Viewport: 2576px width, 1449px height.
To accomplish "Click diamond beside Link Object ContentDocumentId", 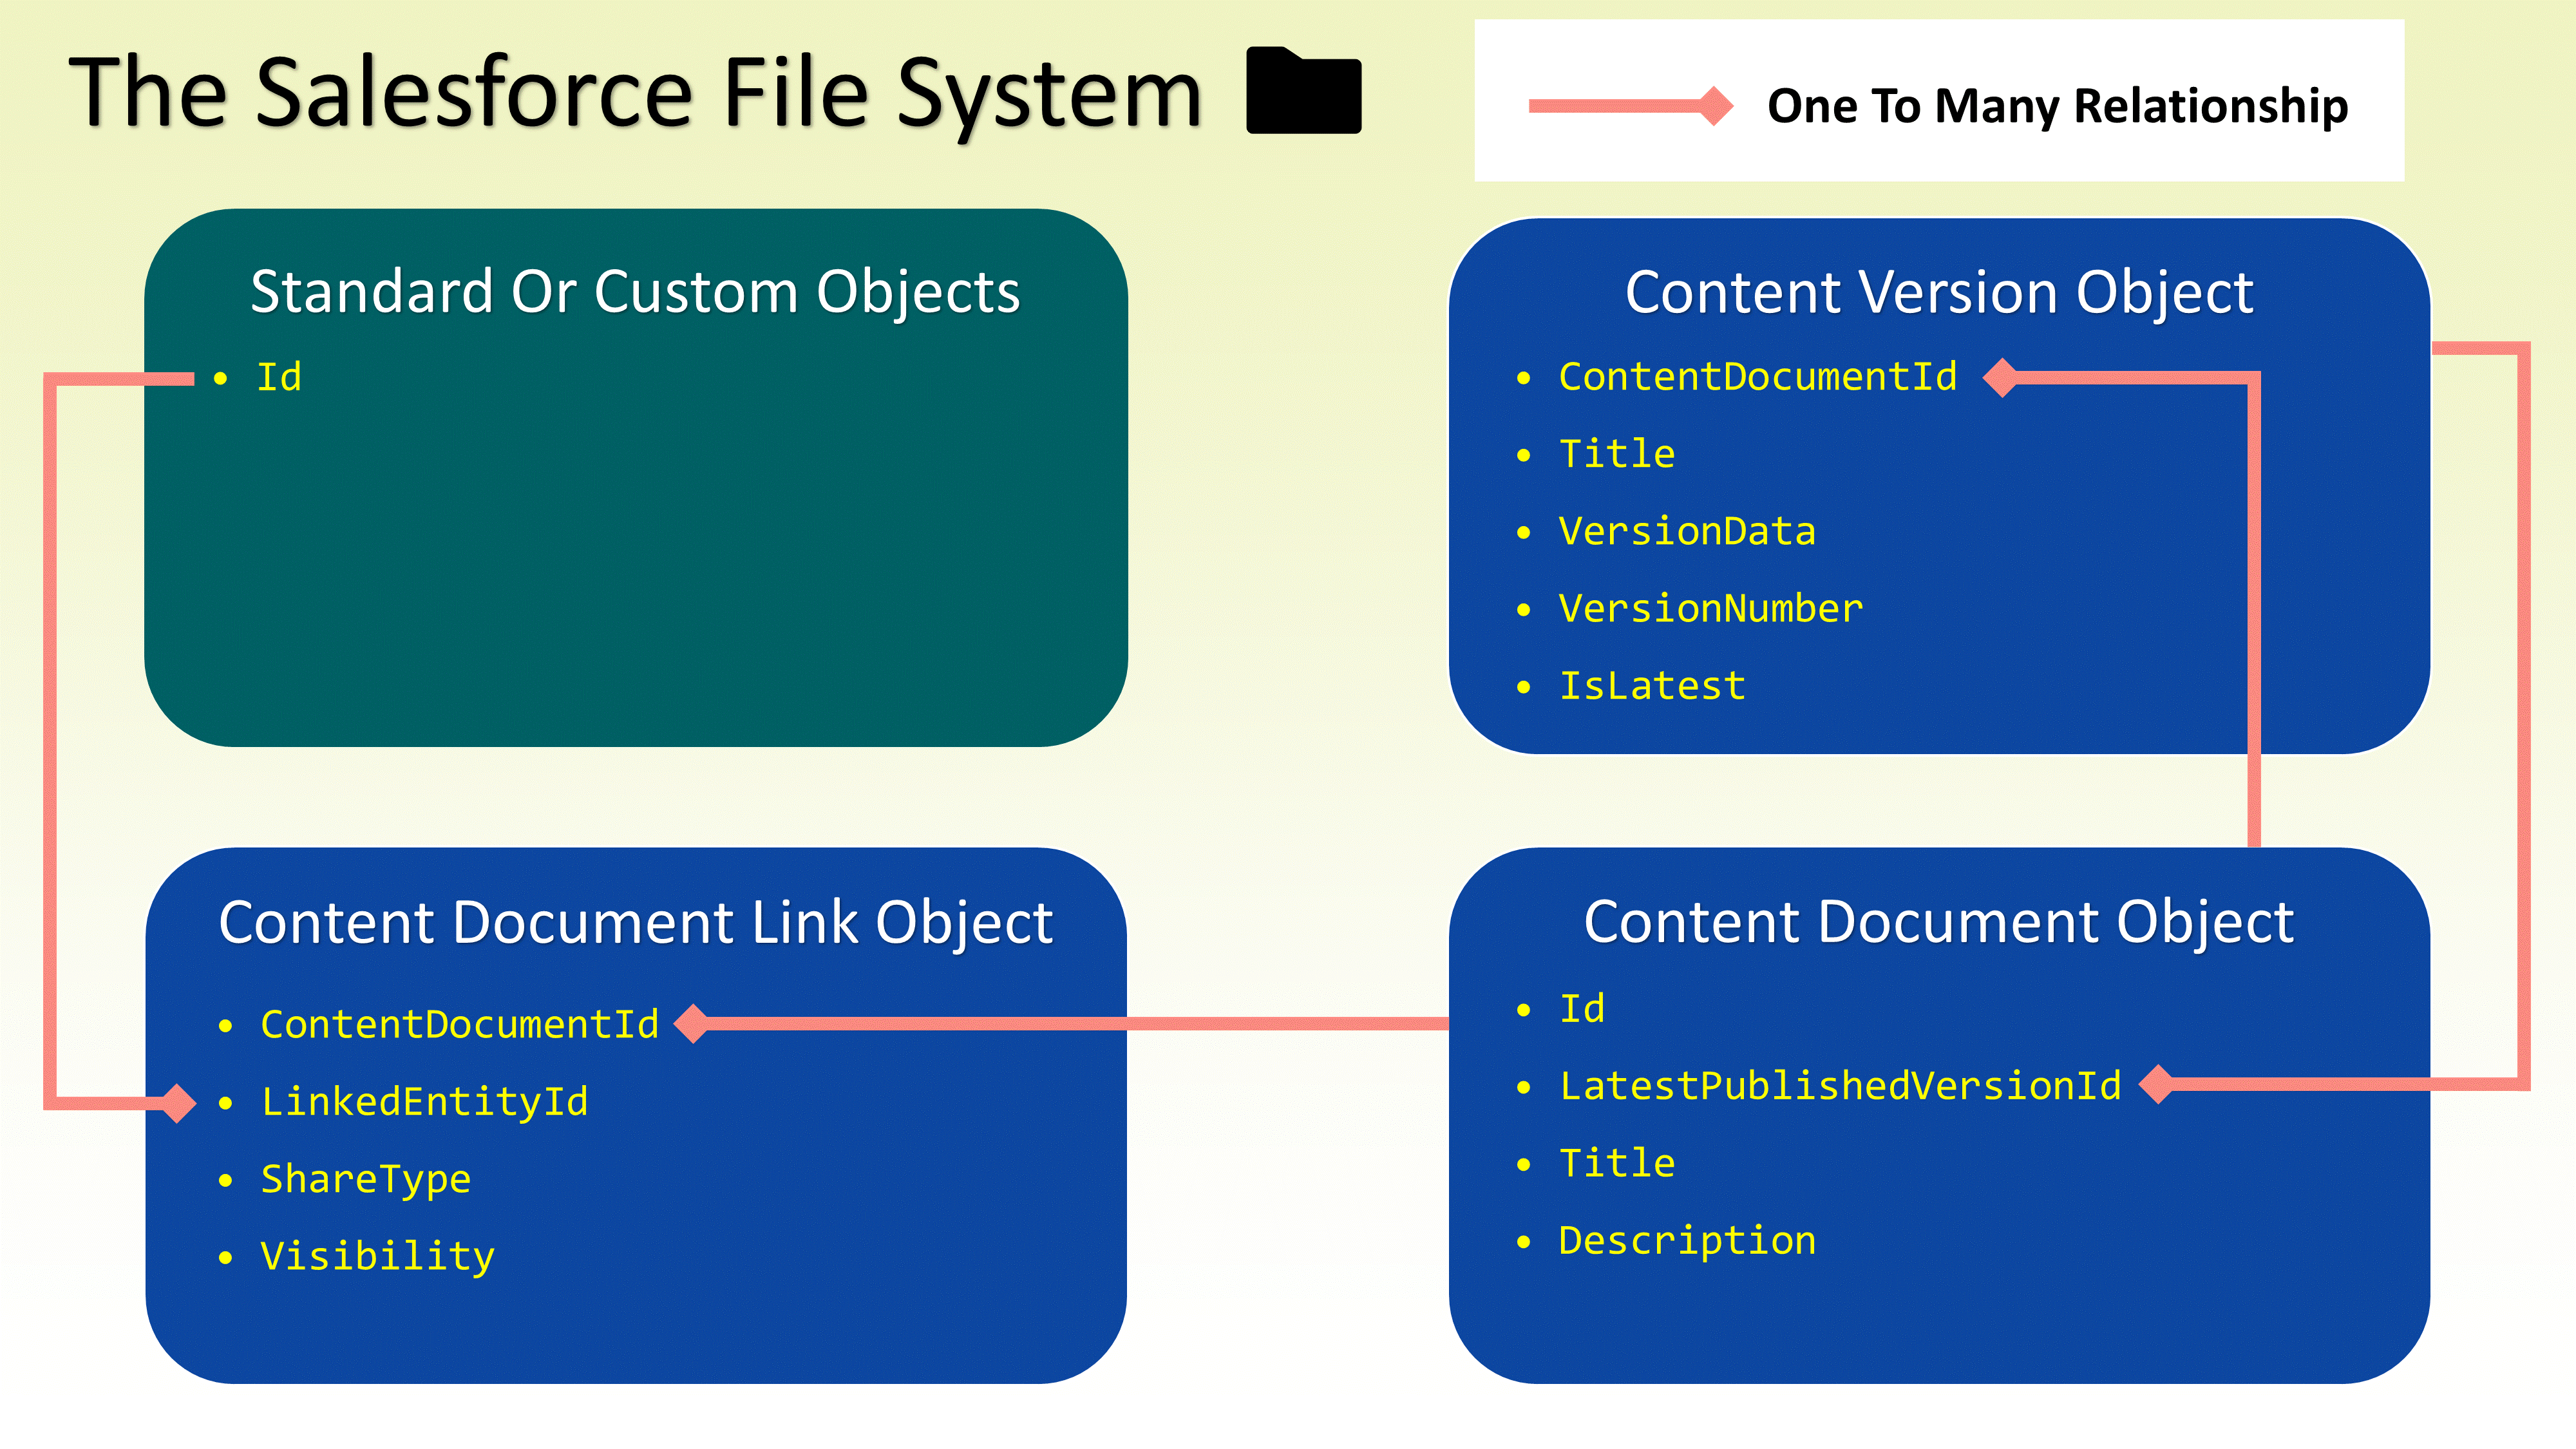I will [692, 1023].
